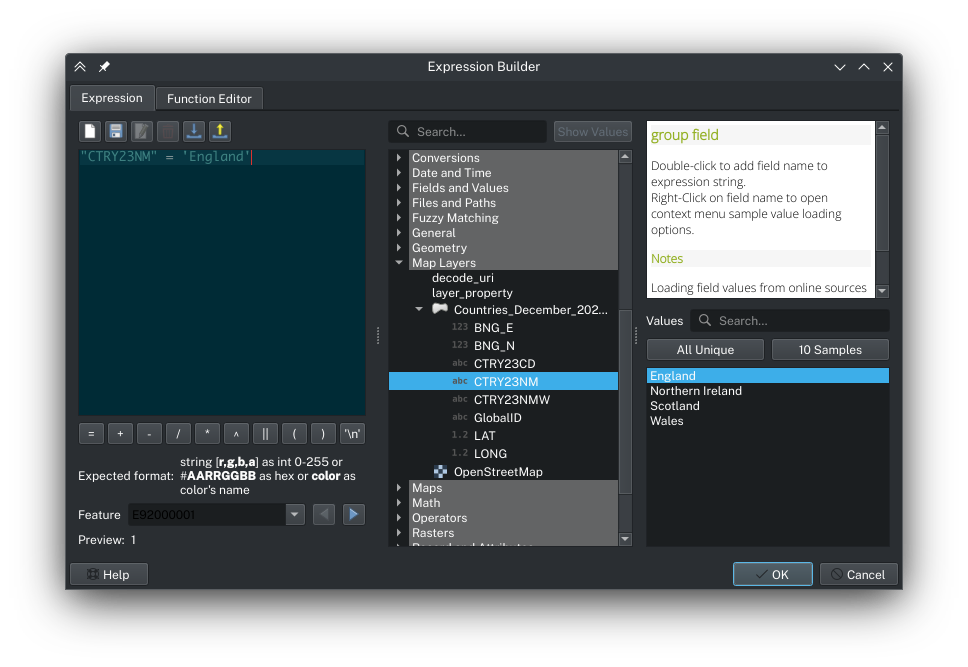Viewport: 968px width, 667px height.
Task: Select the CTRY23CD field
Action: pyautogui.click(x=504, y=364)
